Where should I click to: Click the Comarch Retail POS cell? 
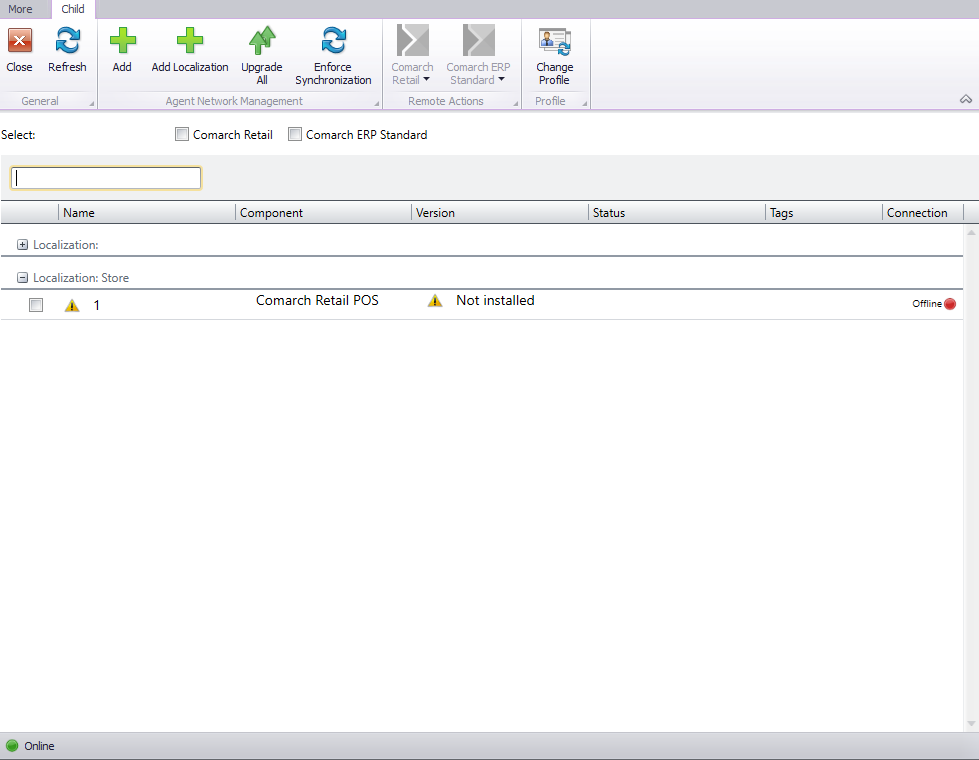click(317, 300)
